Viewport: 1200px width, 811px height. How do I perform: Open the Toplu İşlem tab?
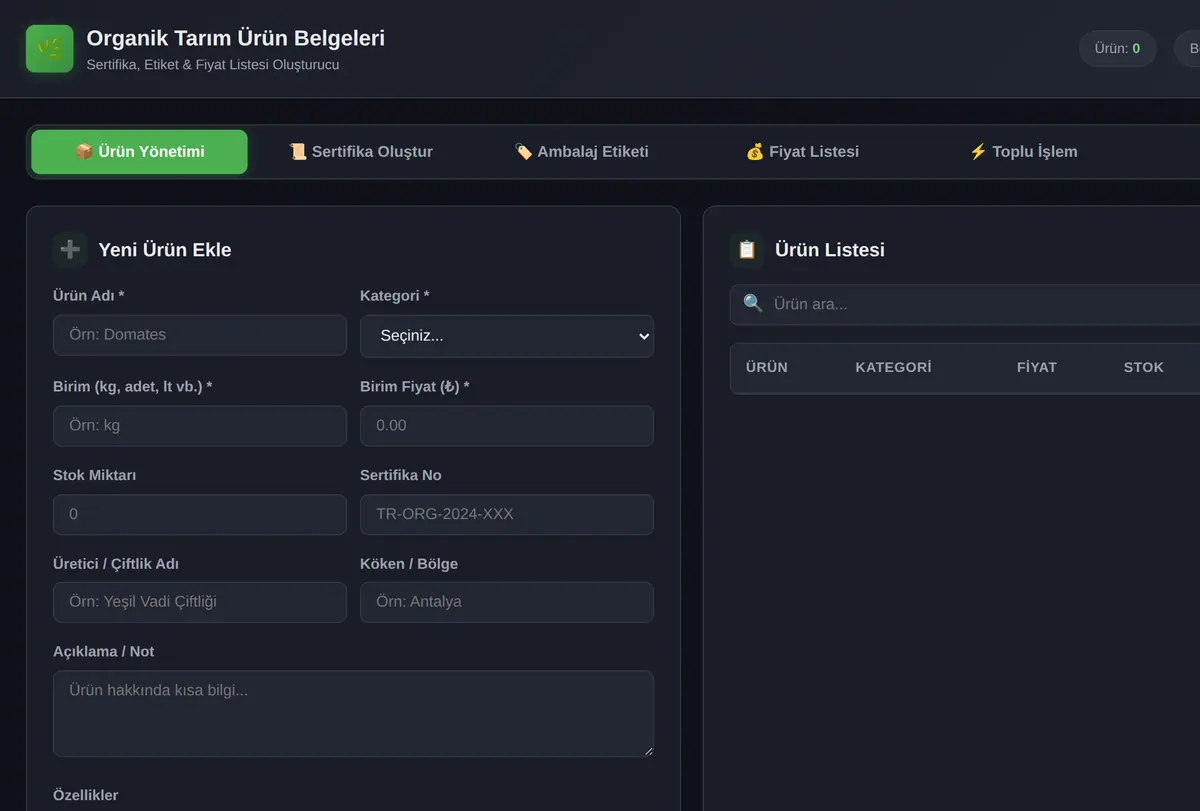1023,152
